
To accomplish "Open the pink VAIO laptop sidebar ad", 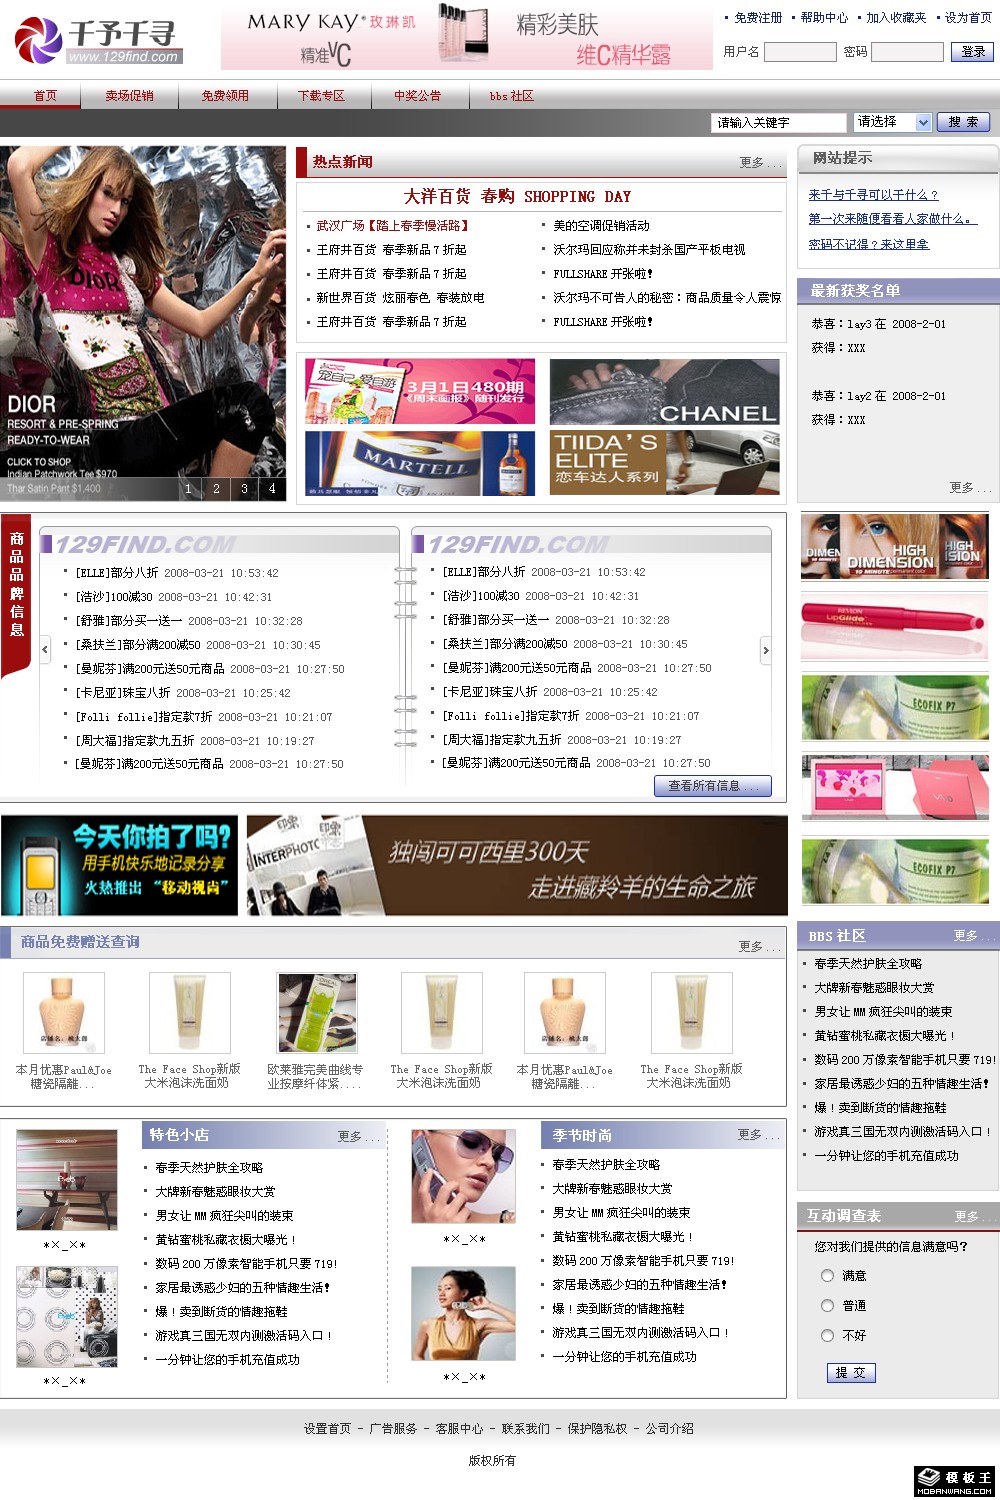I will click(895, 788).
